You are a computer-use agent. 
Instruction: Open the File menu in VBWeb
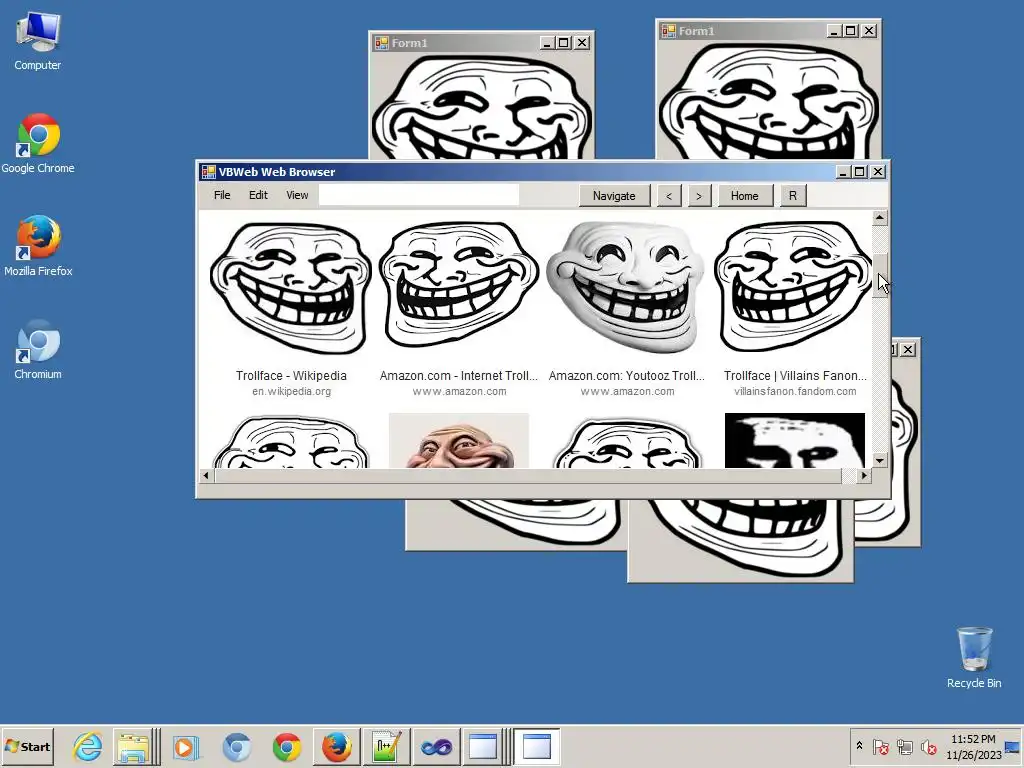point(222,195)
